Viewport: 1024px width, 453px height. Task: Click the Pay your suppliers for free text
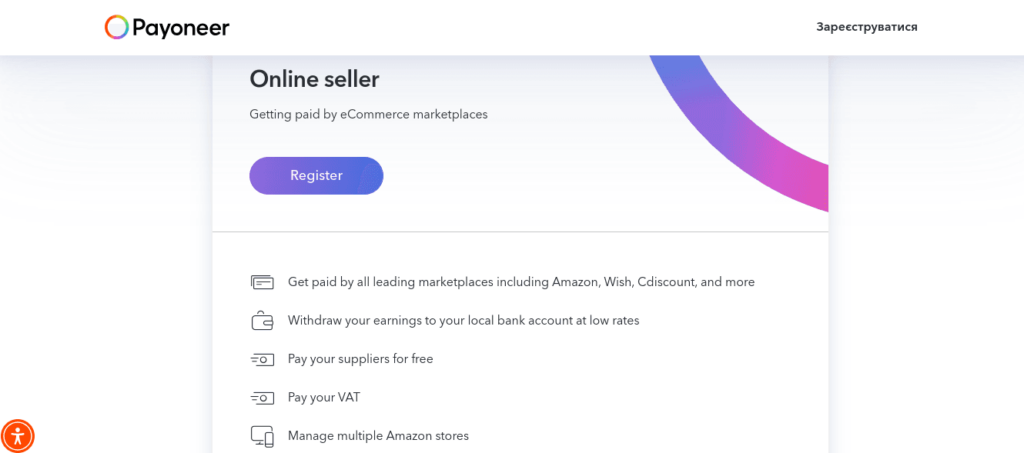[360, 359]
